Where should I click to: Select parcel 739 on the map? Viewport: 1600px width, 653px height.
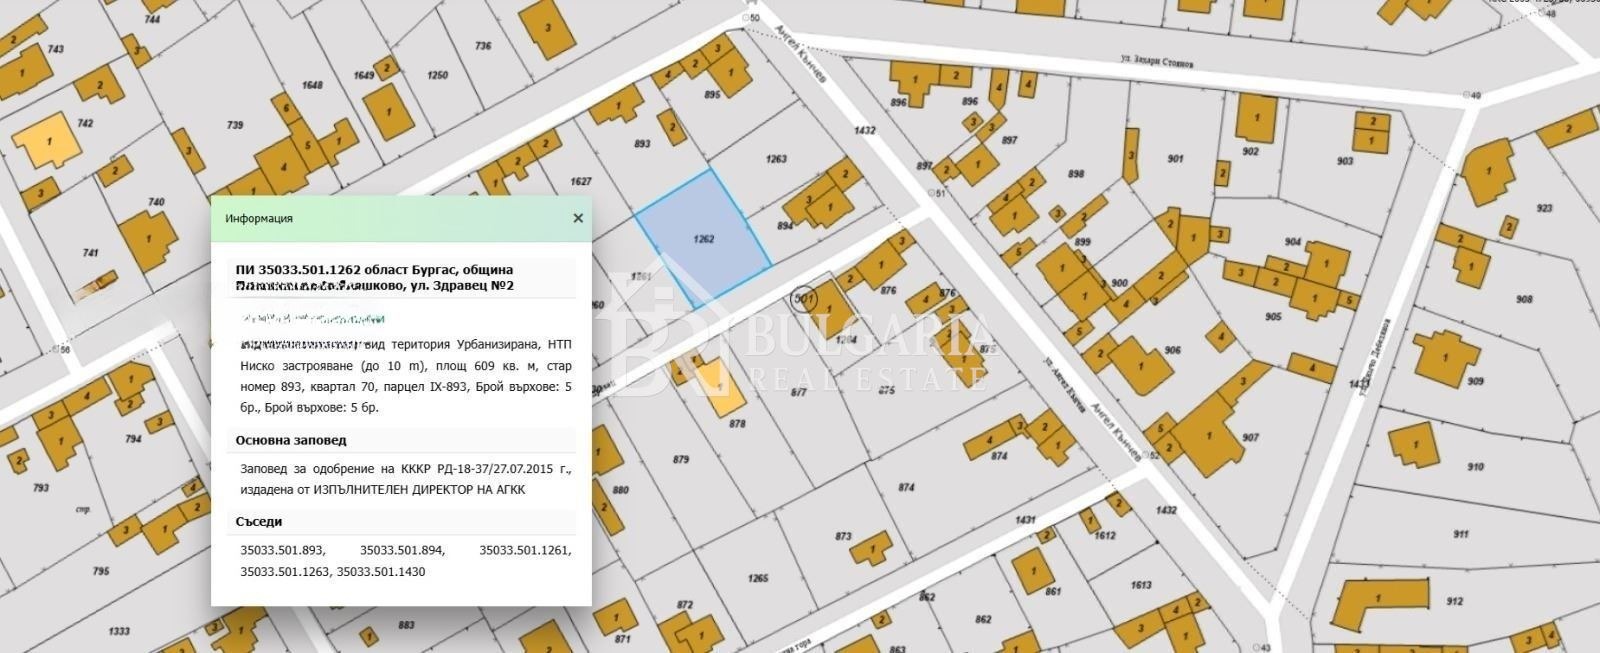pos(235,125)
